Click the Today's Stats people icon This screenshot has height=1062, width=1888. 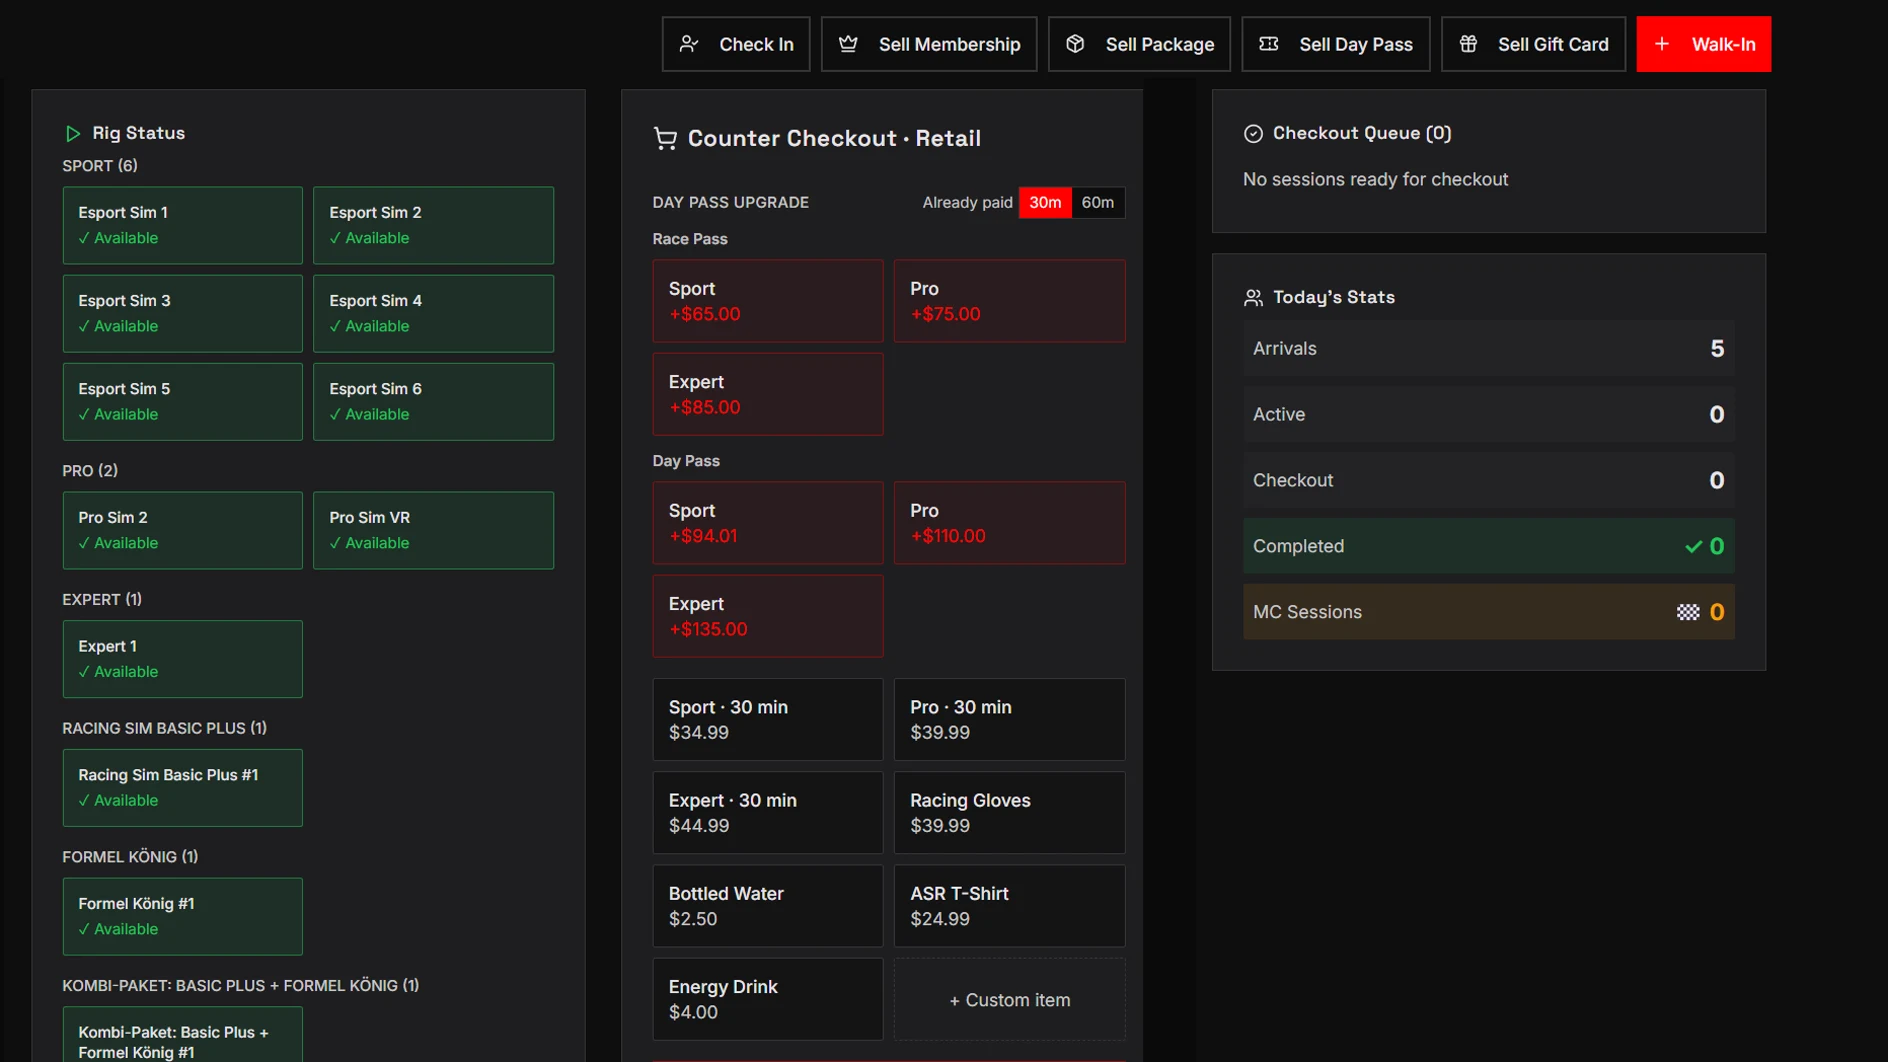[x=1253, y=297]
